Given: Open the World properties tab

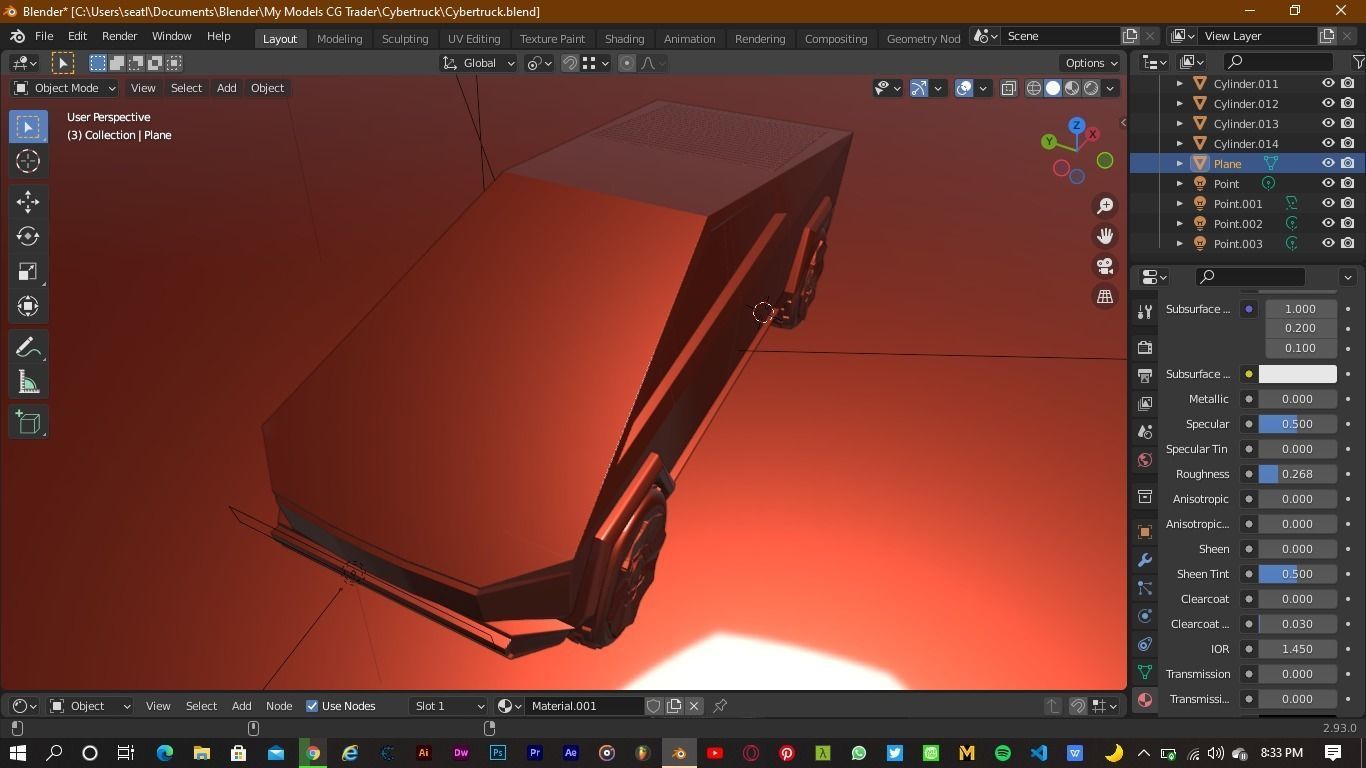Looking at the screenshot, I should (x=1145, y=460).
